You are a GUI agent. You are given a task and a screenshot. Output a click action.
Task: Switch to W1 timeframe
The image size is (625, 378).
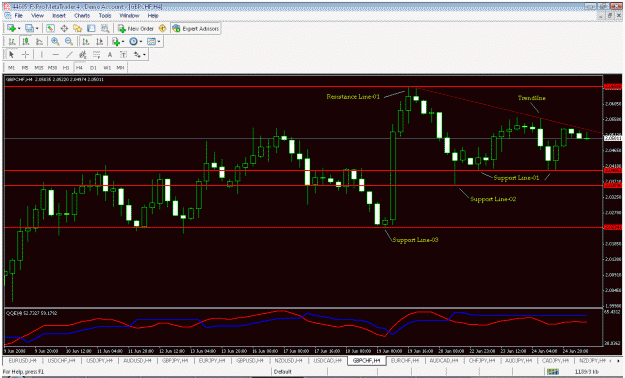coord(107,68)
